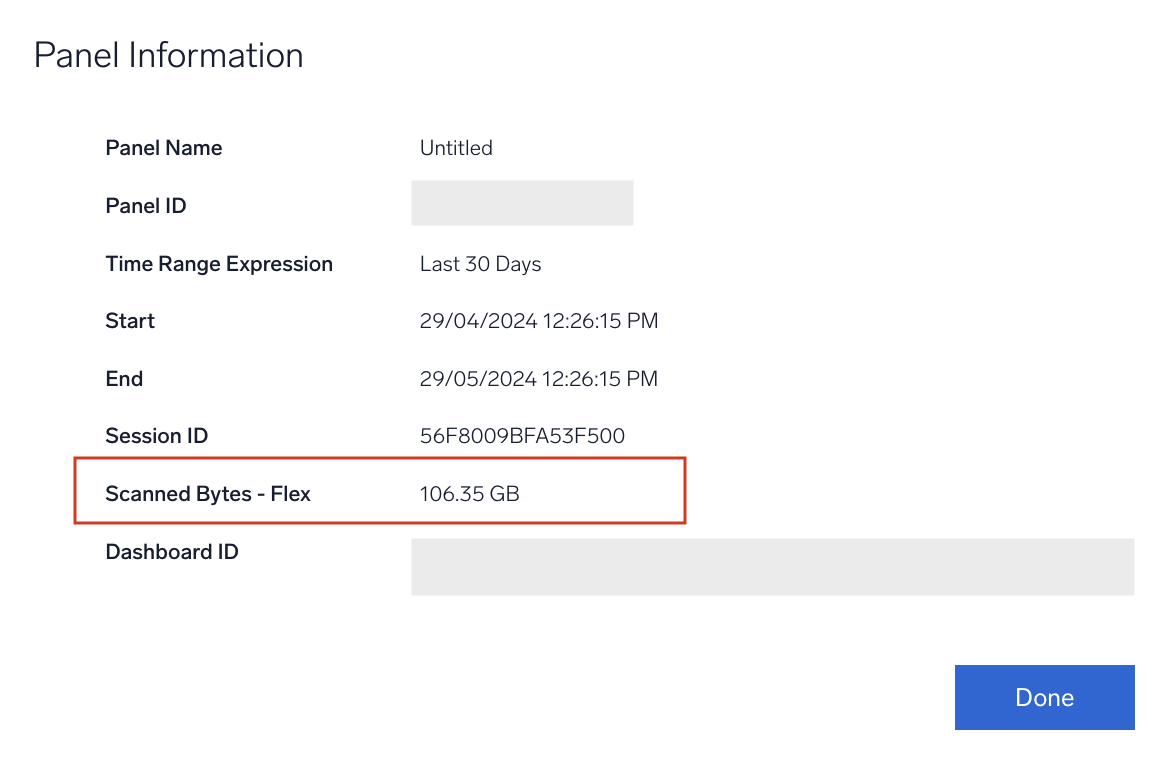This screenshot has width=1170, height=766.
Task: Select the End timestamp 29/05/2024
Action: coord(539,378)
